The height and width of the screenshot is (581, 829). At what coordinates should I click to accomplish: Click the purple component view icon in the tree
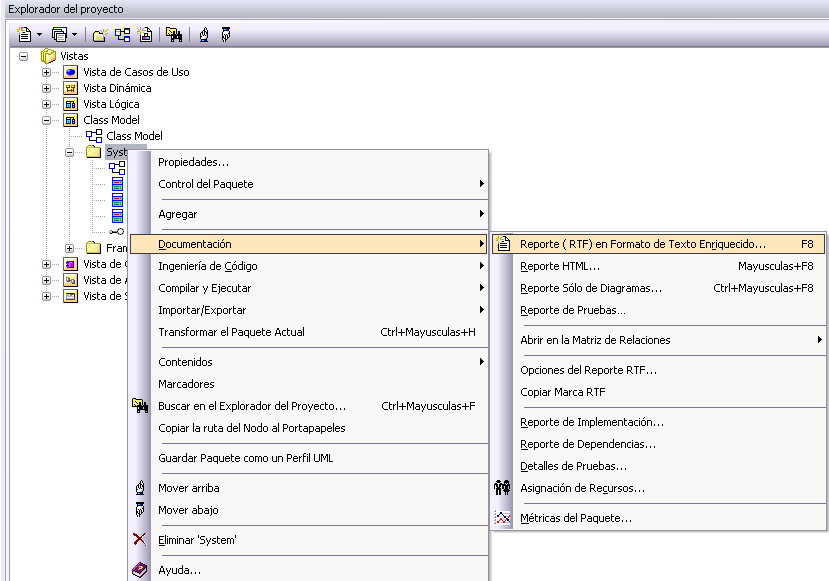click(70, 264)
